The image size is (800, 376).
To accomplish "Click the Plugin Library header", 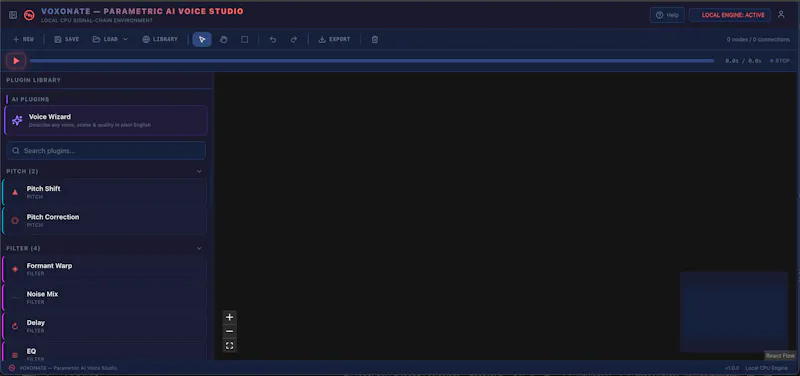I will point(34,80).
